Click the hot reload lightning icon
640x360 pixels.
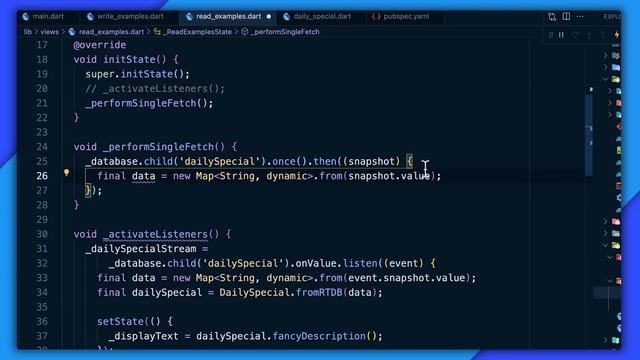[616, 35]
